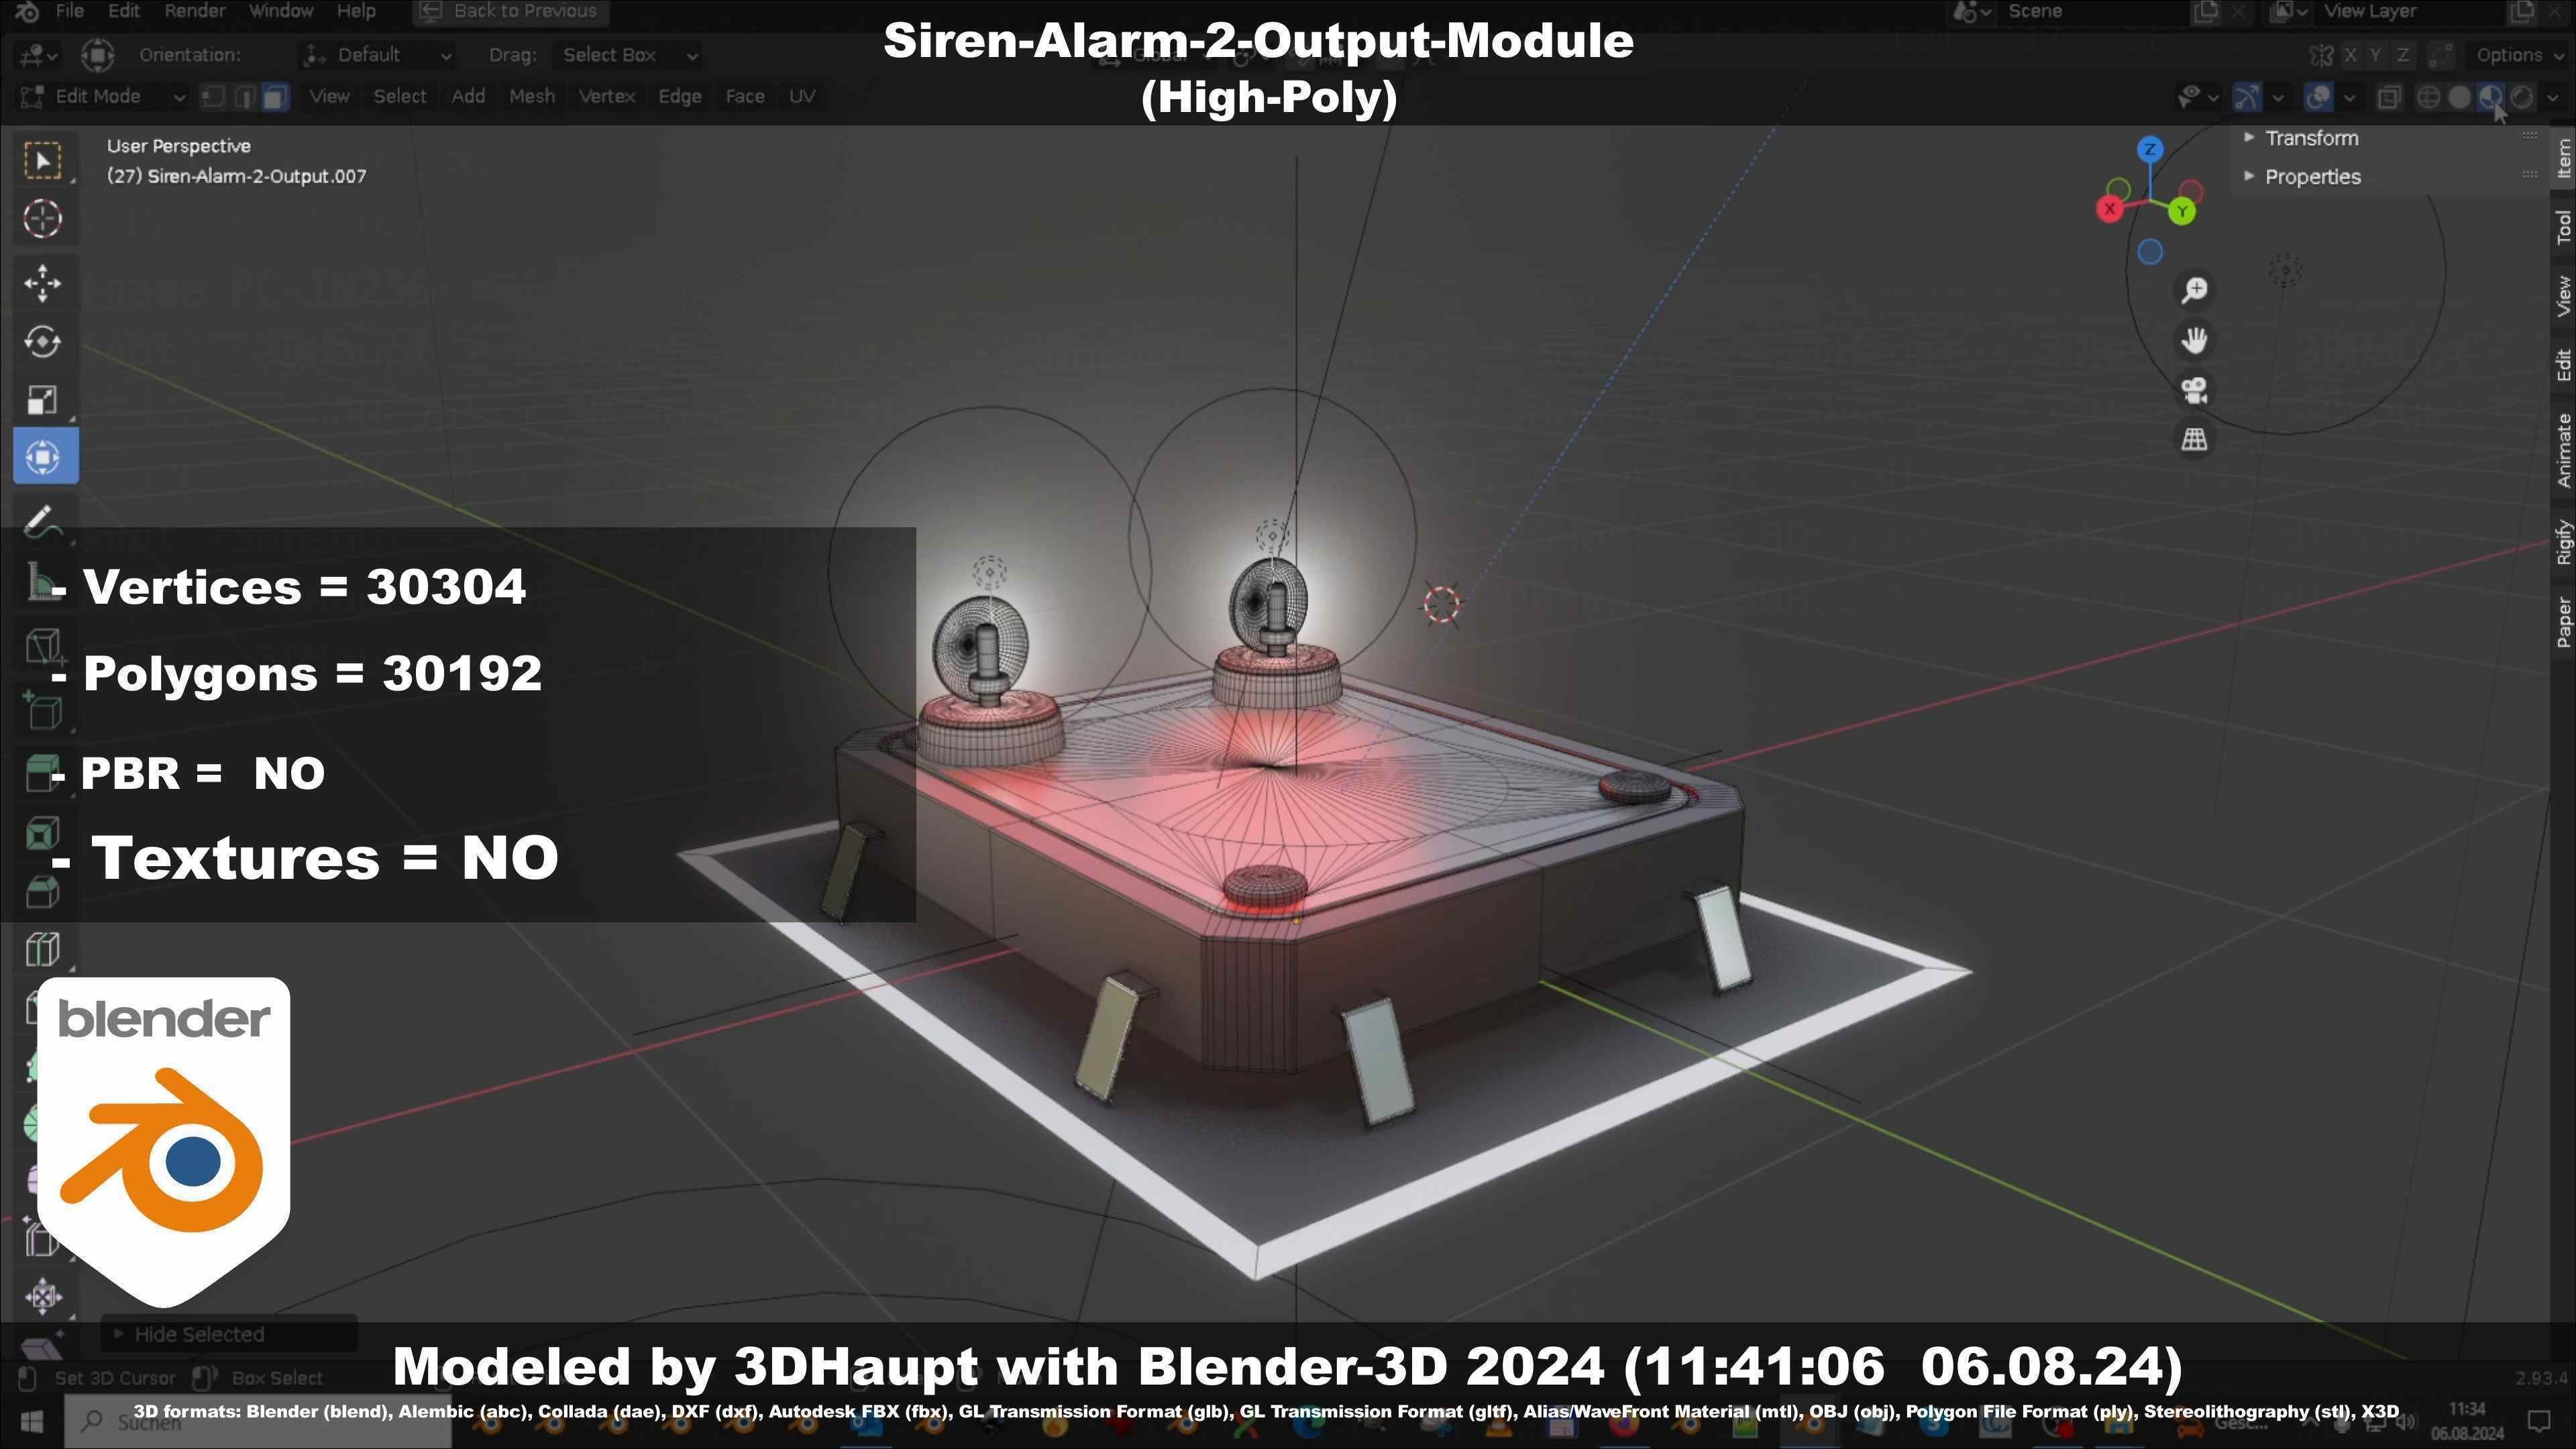Activate the Rotate tool

[x=43, y=342]
